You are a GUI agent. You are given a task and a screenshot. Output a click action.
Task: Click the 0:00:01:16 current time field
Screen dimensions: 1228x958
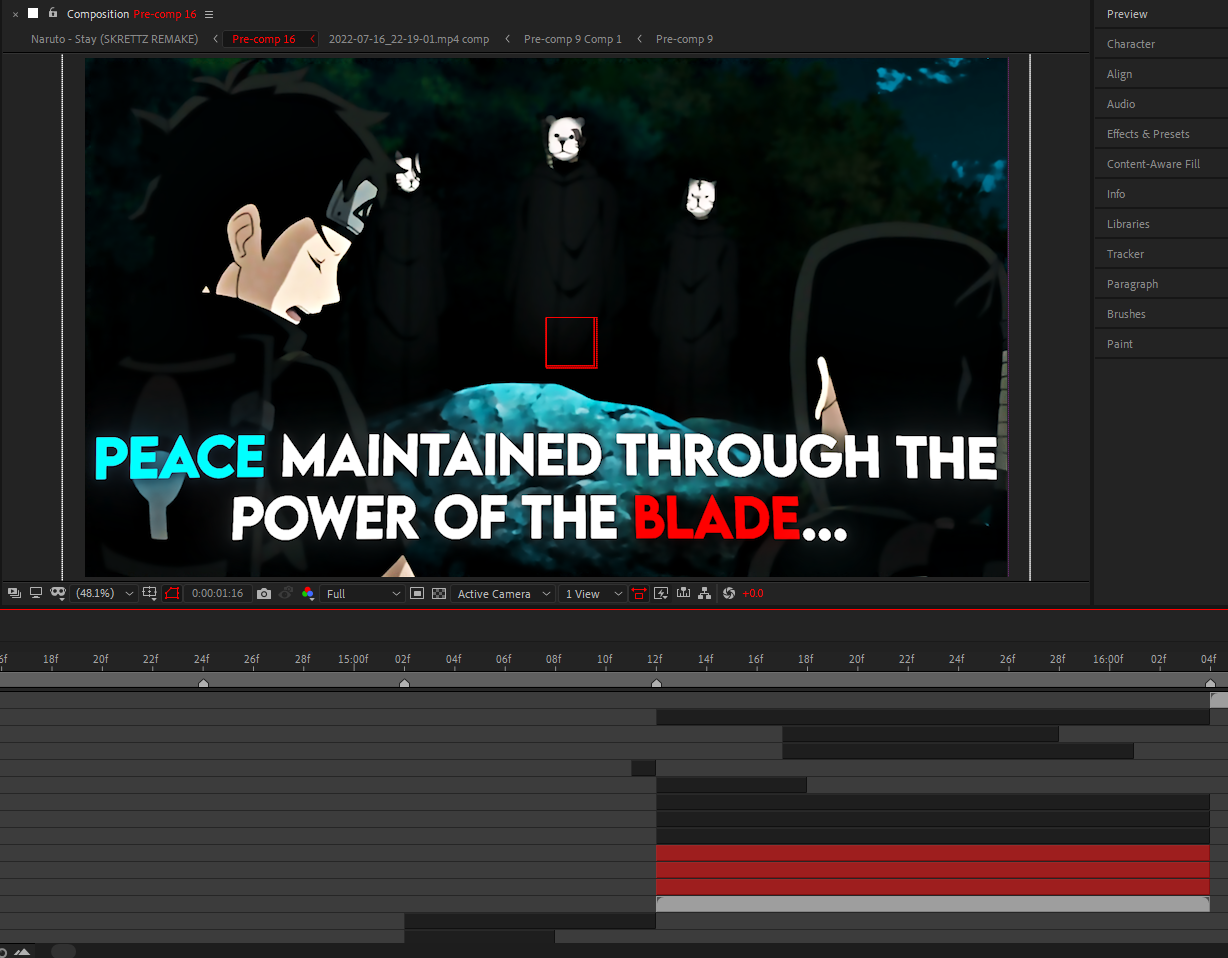click(x=218, y=594)
